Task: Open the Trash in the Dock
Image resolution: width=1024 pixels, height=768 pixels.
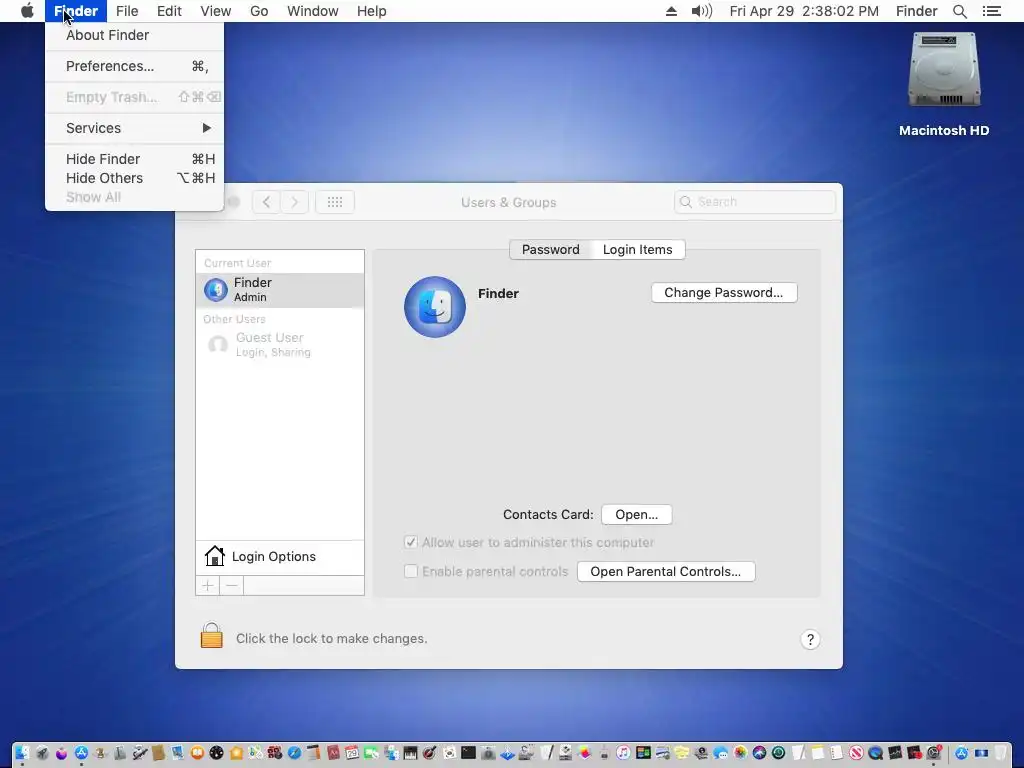Action: (x=1000, y=753)
